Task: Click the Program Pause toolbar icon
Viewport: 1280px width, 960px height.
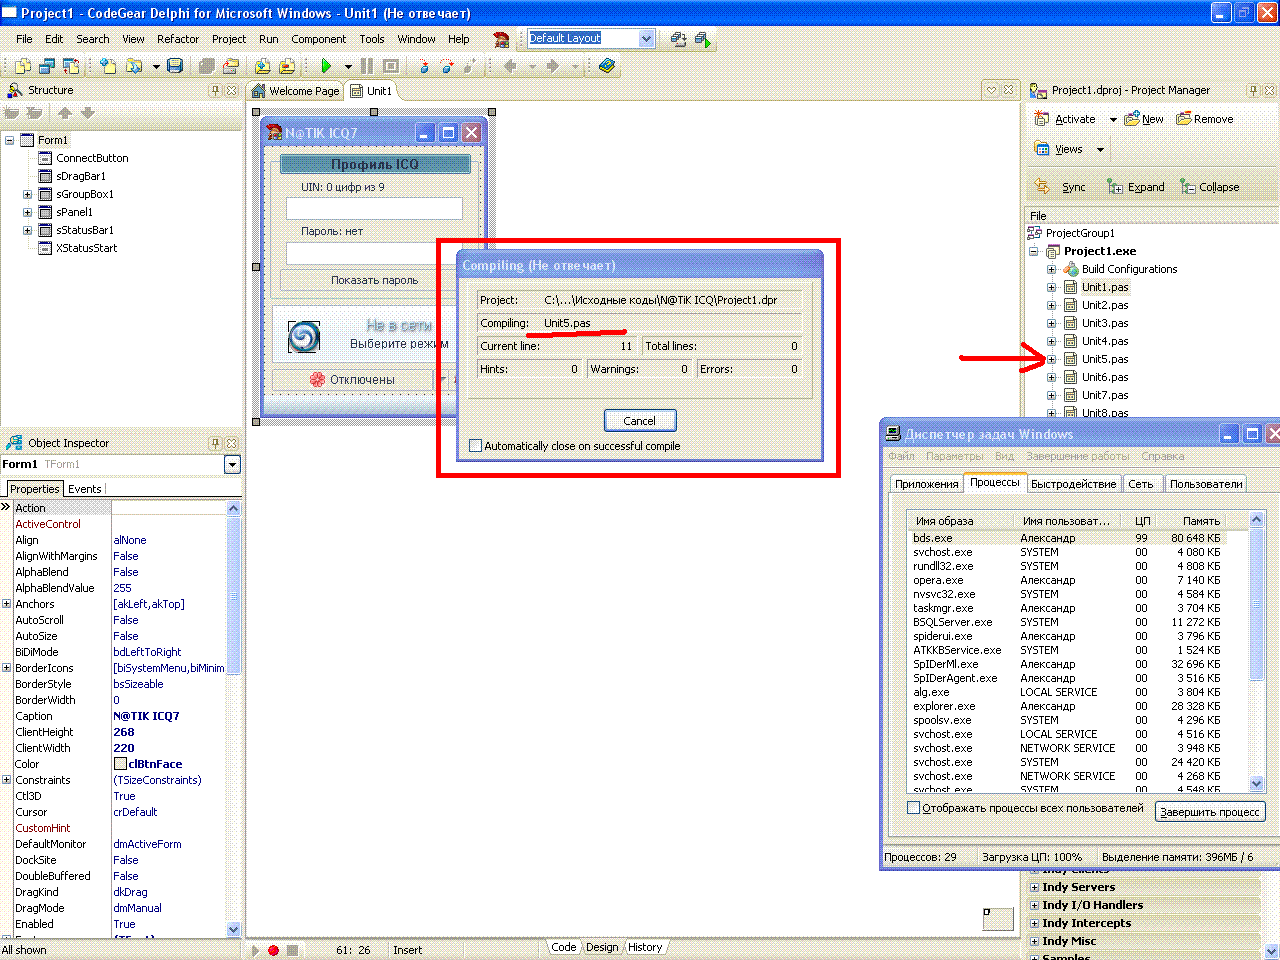Action: coord(367,66)
